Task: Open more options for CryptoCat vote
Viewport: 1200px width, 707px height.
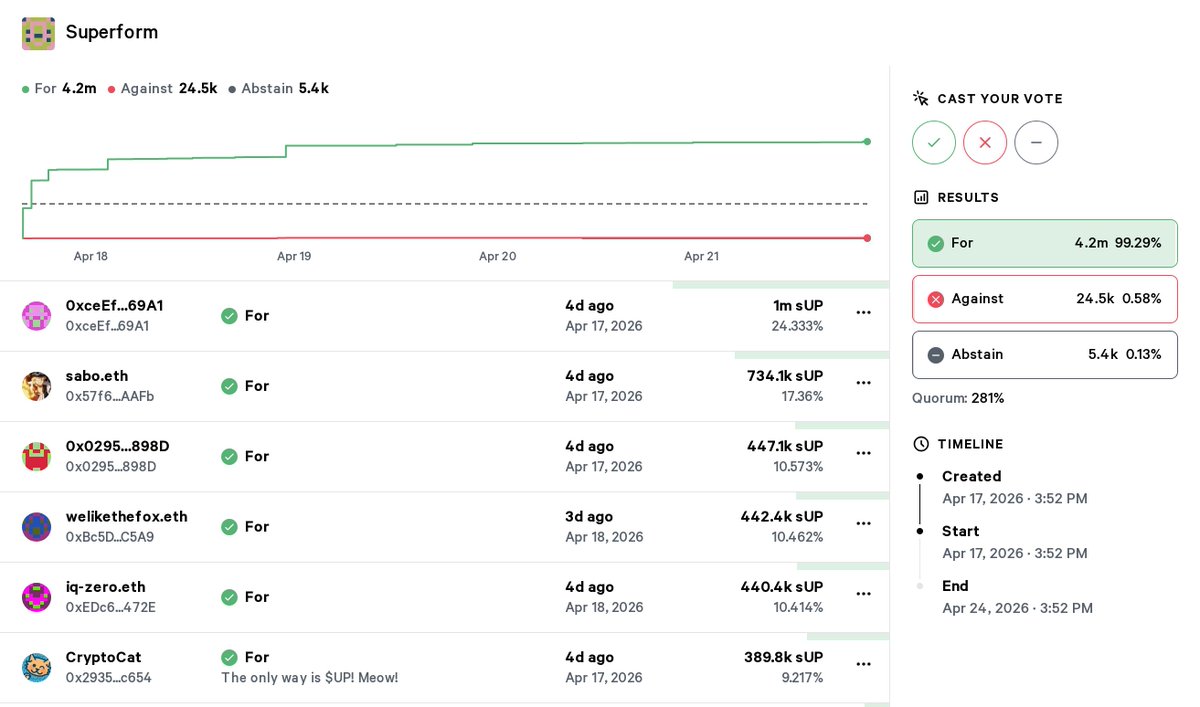Action: click(864, 663)
